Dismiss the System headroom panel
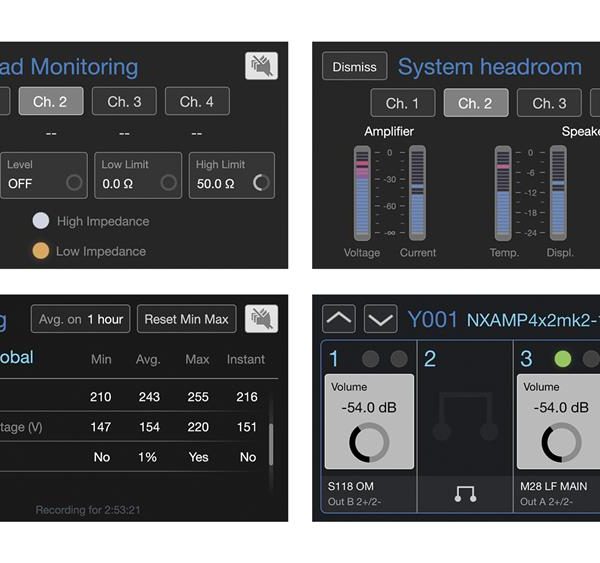Screen dimensions: 600x563 point(354,67)
